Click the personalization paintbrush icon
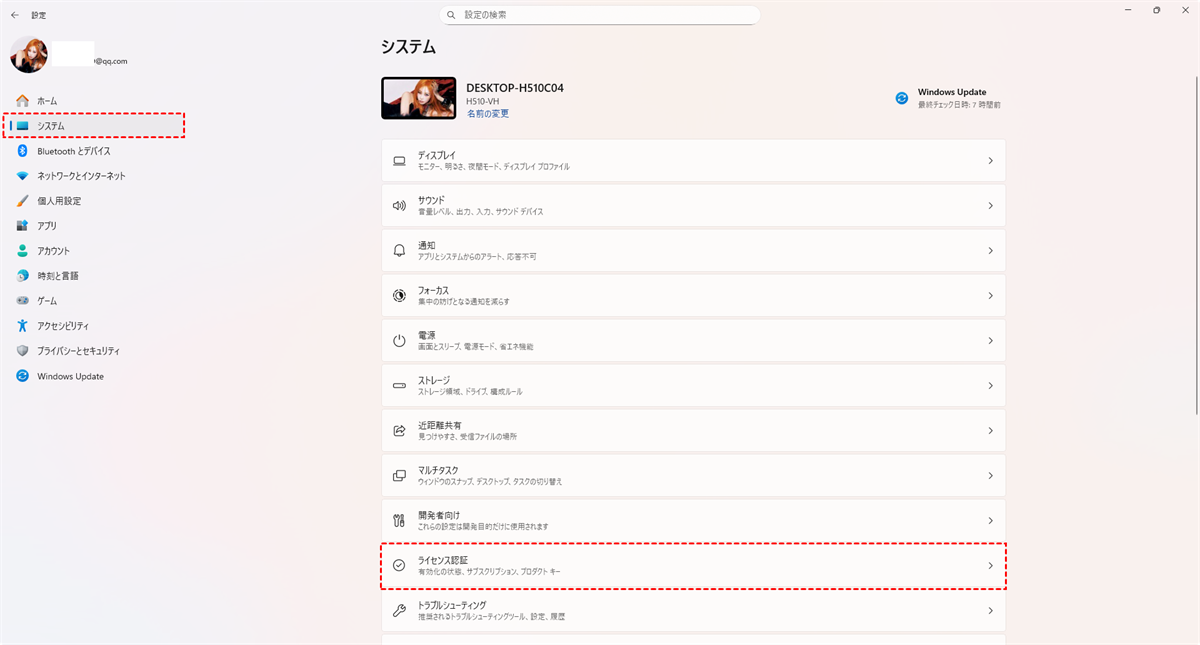This screenshot has width=1200, height=645. click(x=22, y=201)
